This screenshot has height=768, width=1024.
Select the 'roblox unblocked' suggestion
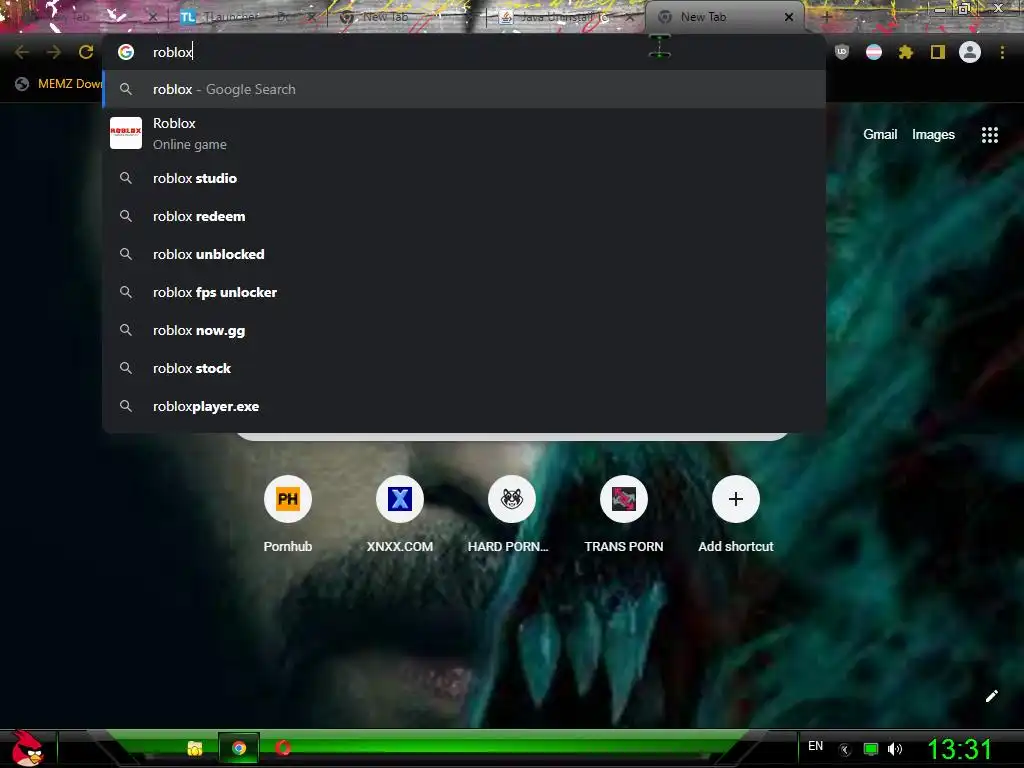pyautogui.click(x=464, y=254)
